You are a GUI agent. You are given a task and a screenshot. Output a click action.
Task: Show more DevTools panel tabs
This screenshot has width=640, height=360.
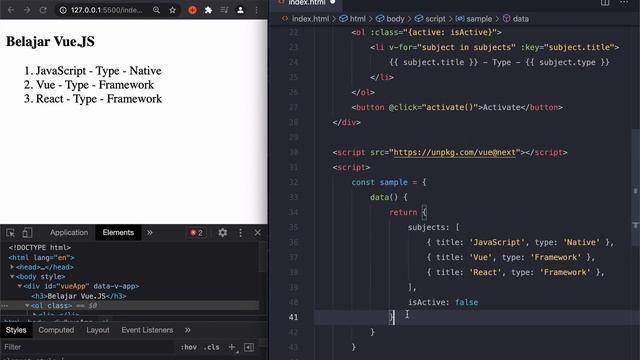click(x=150, y=233)
